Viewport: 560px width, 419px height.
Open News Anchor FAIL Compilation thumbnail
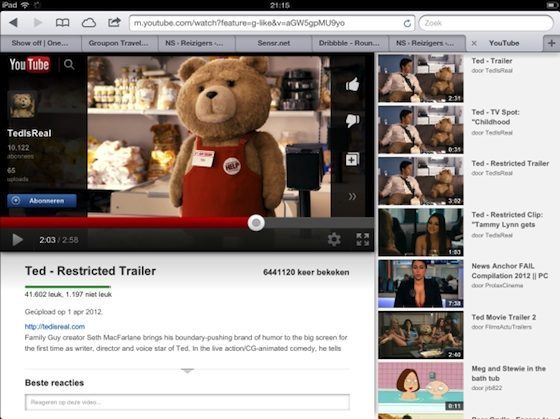point(421,284)
